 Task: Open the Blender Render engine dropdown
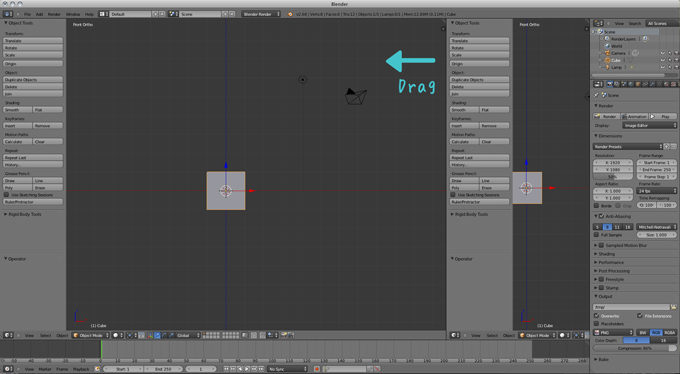(x=261, y=14)
